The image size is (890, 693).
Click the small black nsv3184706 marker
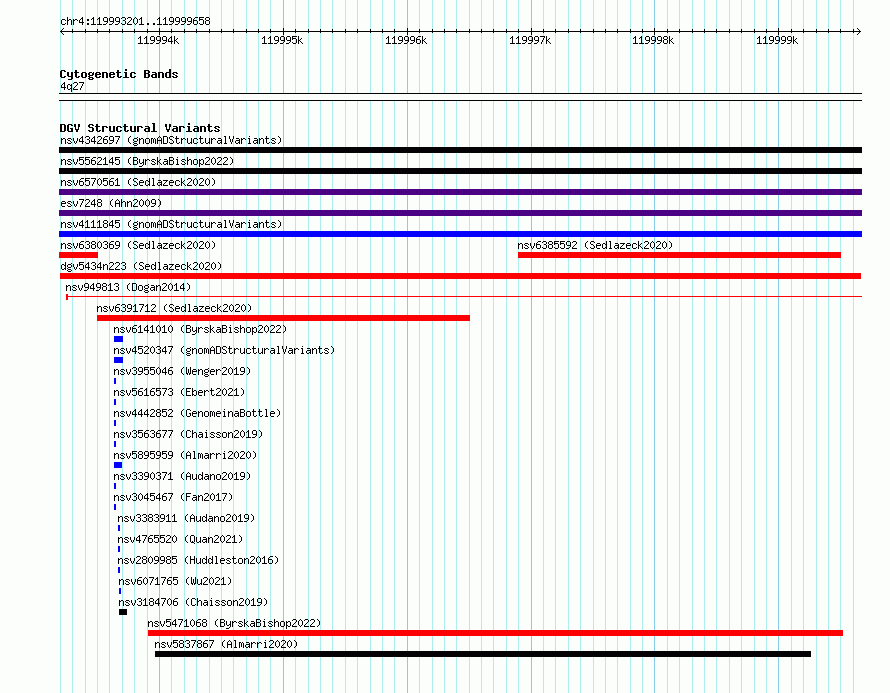coord(123,612)
